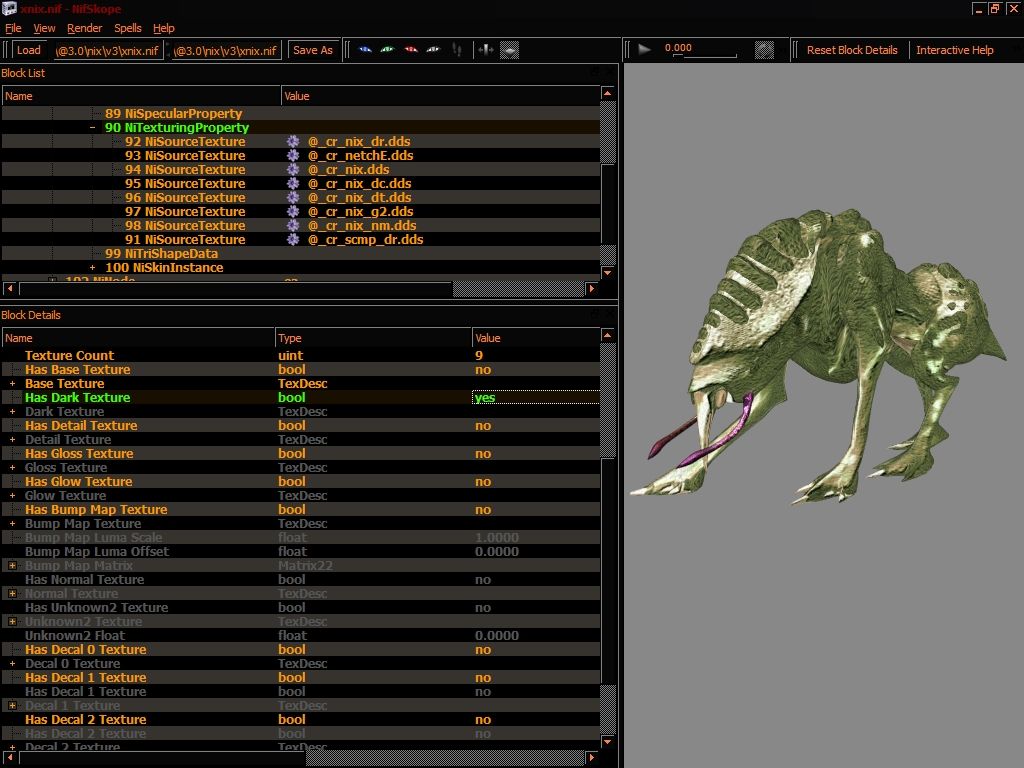
Task: Open the Spells menu
Action: 128,28
